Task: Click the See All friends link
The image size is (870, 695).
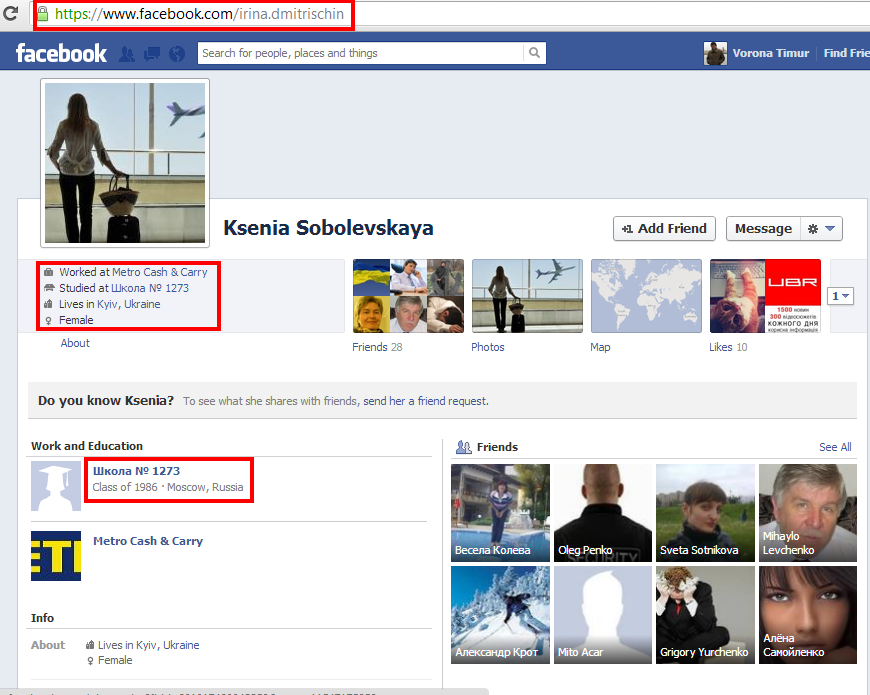Action: [835, 447]
